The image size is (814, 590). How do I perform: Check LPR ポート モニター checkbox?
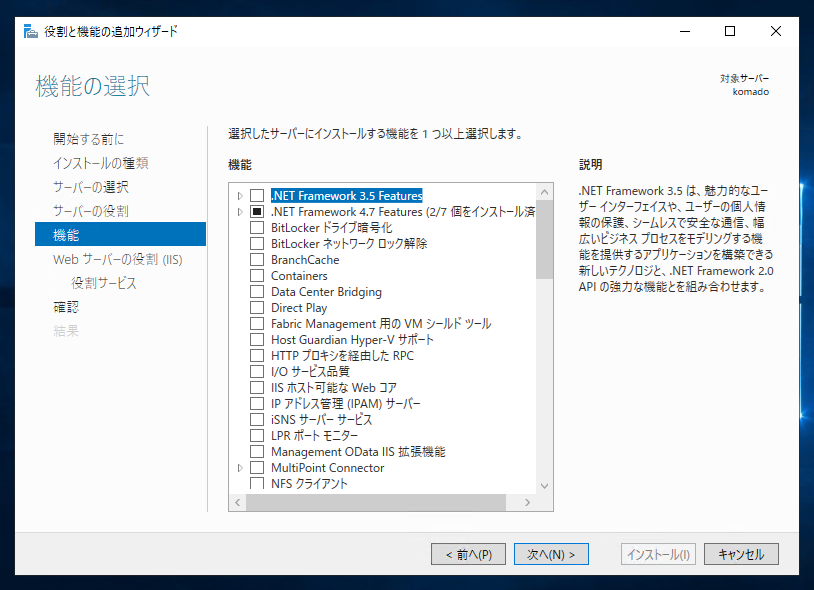[257, 436]
